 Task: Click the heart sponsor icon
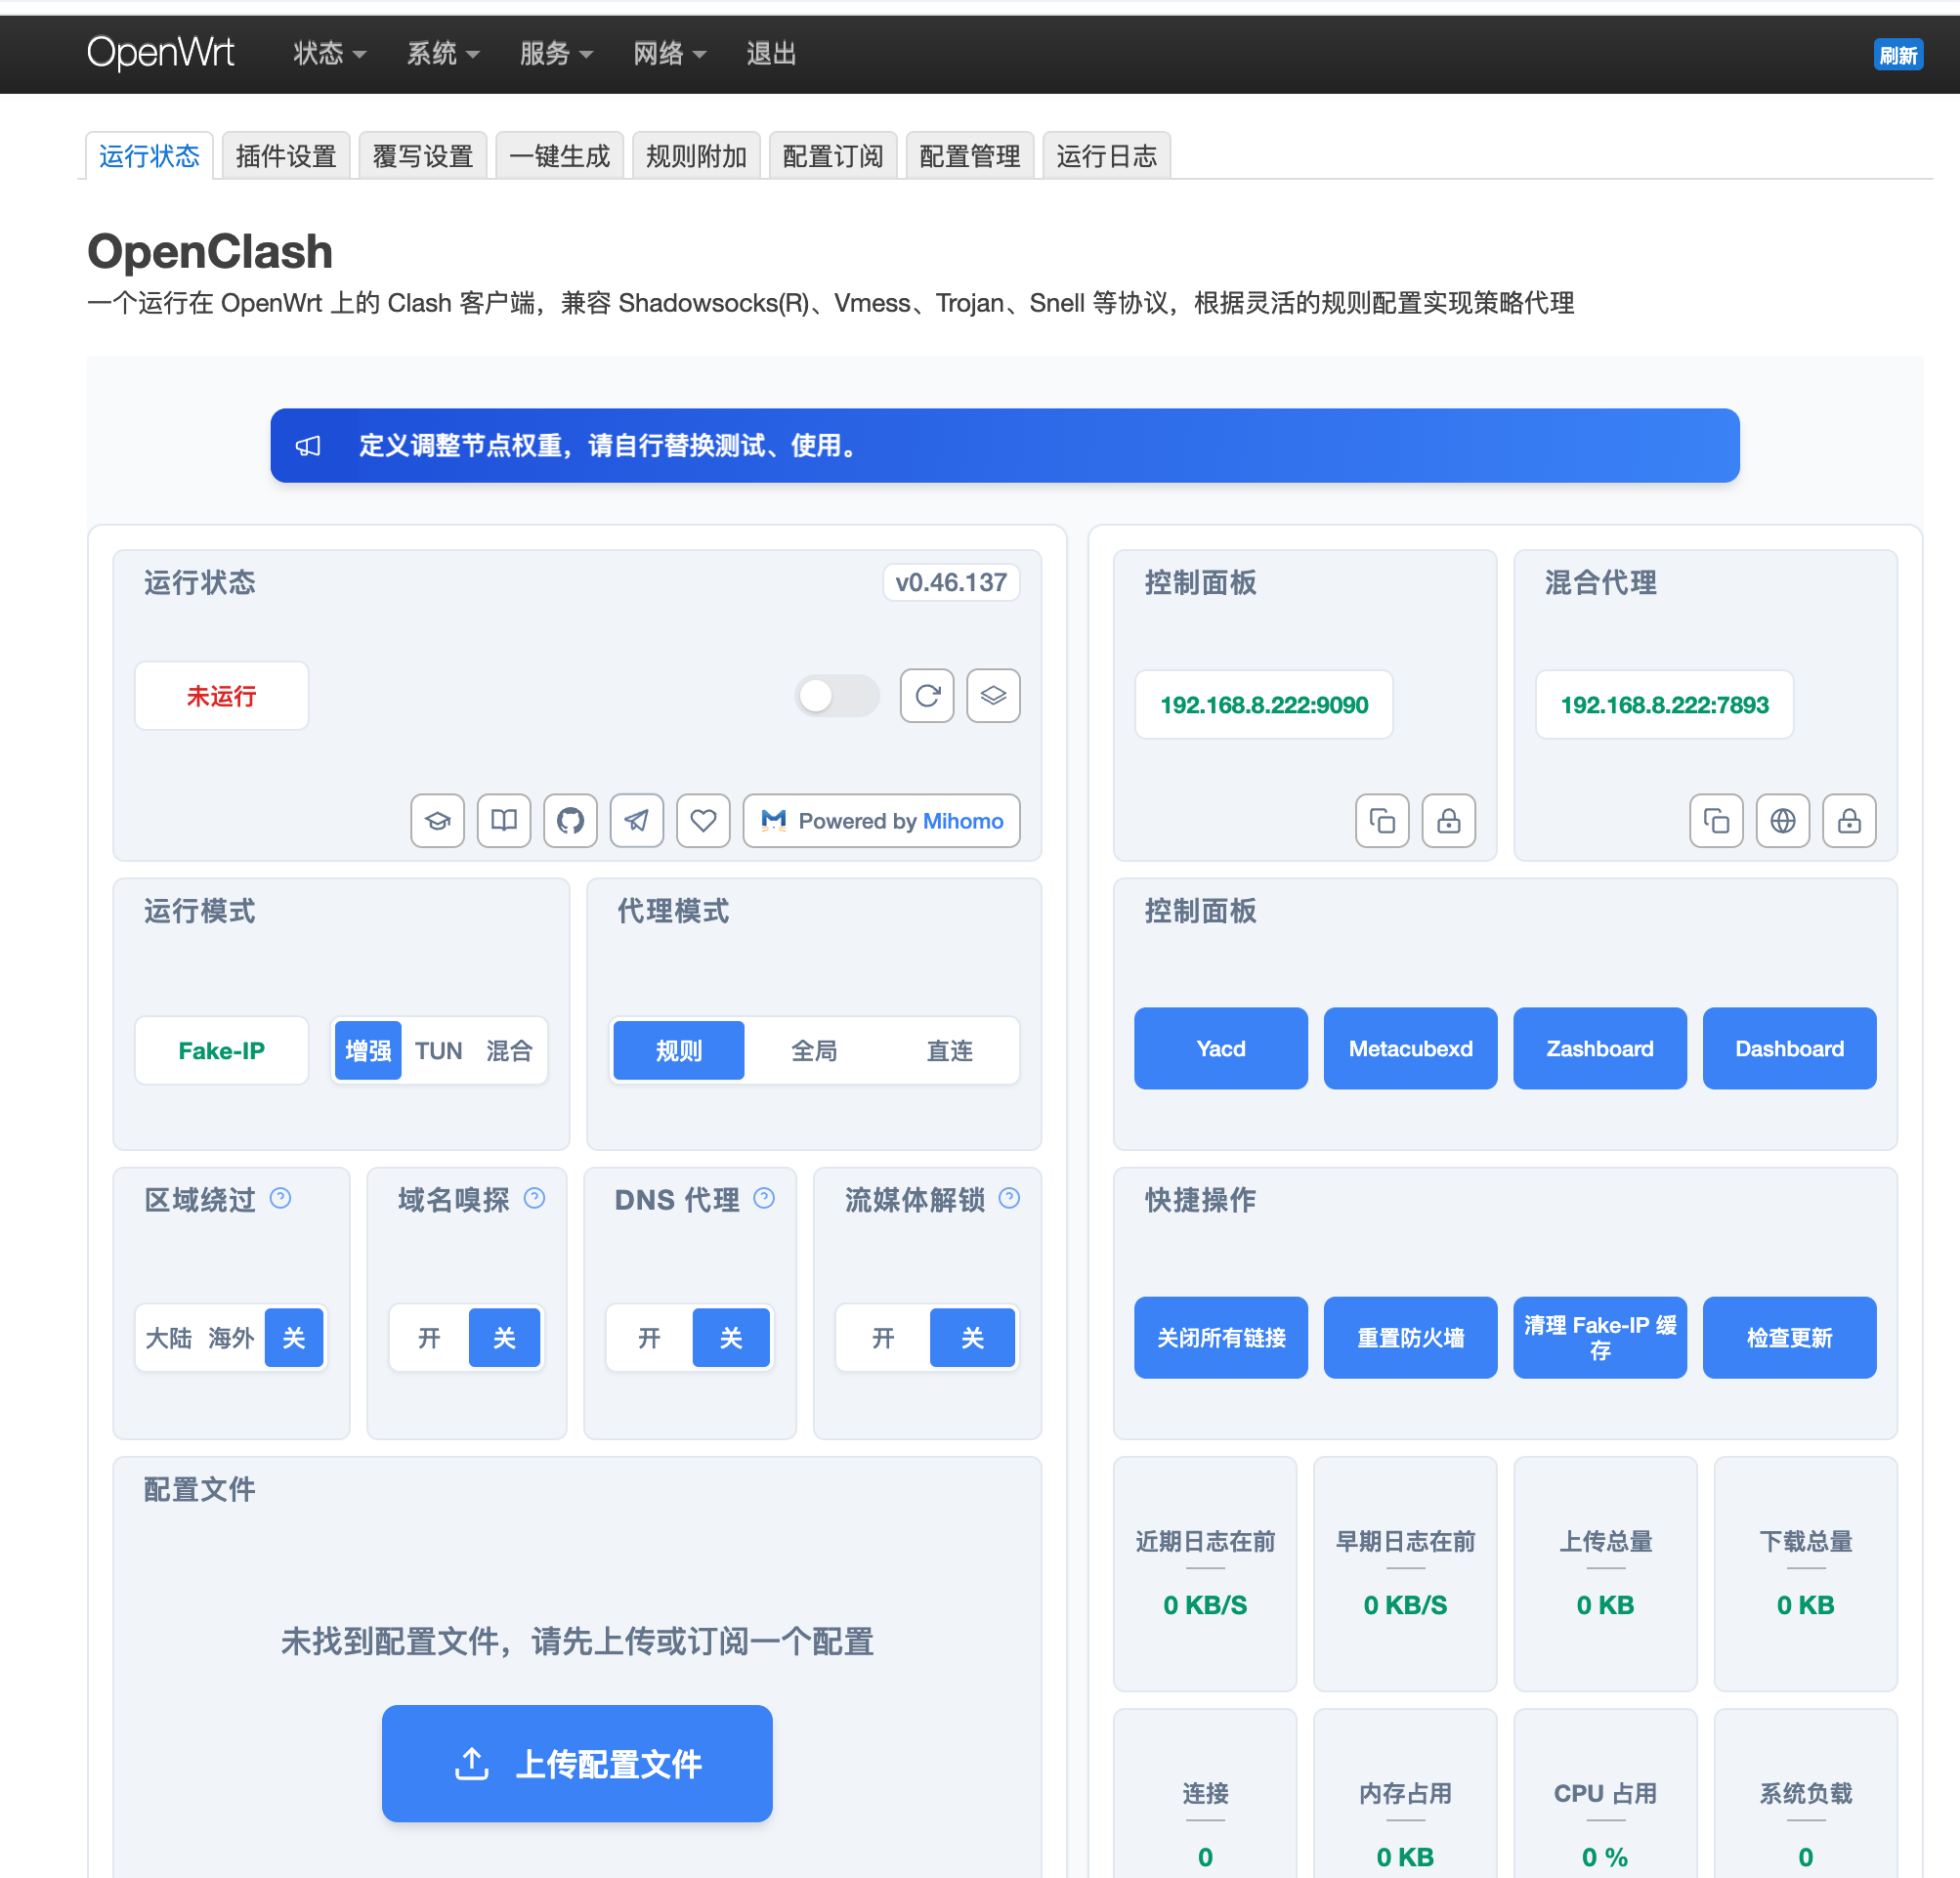coord(703,821)
